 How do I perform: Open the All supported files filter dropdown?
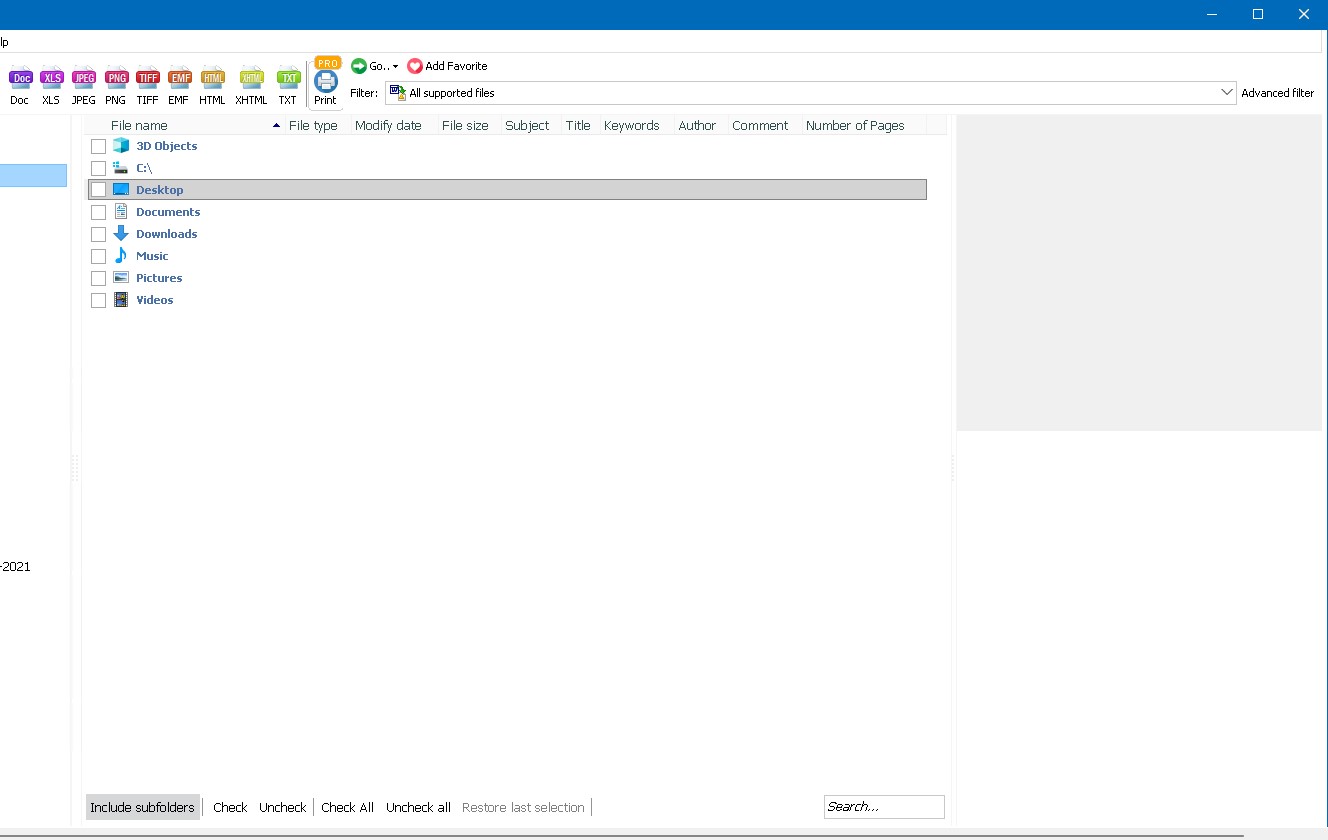pos(811,93)
